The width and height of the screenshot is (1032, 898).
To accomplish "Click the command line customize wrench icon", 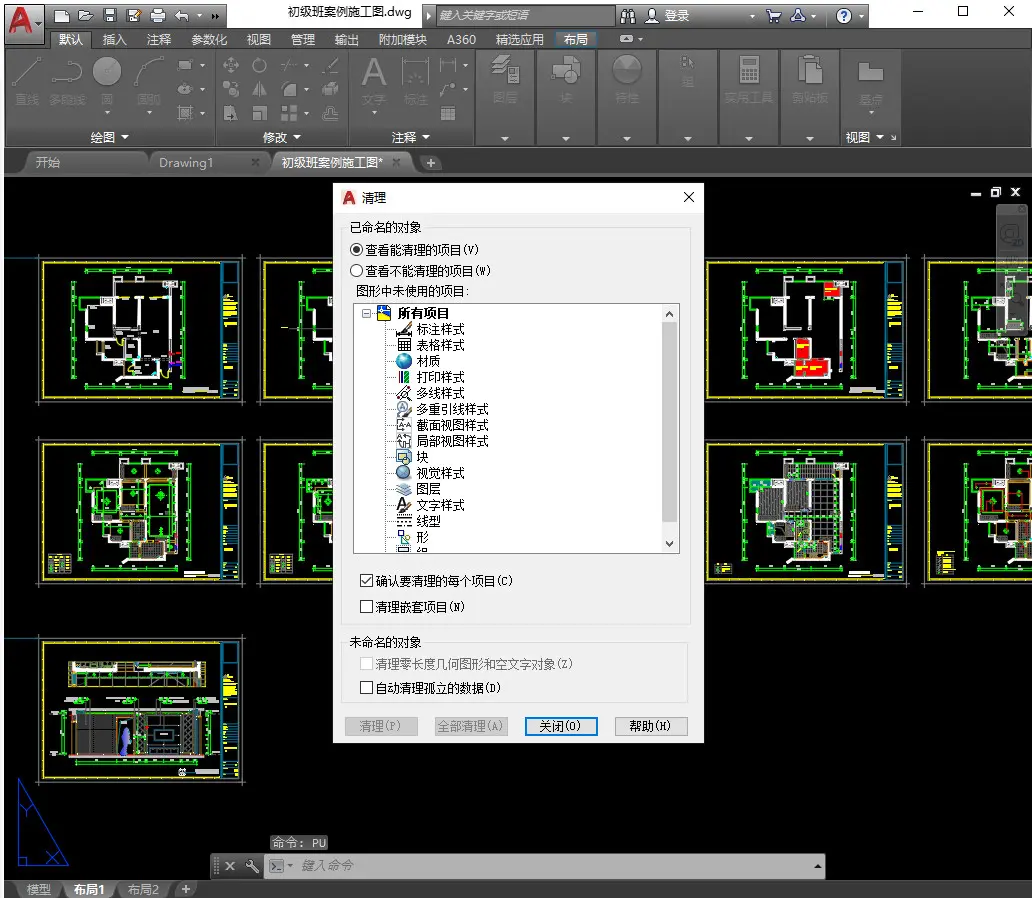I will coord(251,866).
